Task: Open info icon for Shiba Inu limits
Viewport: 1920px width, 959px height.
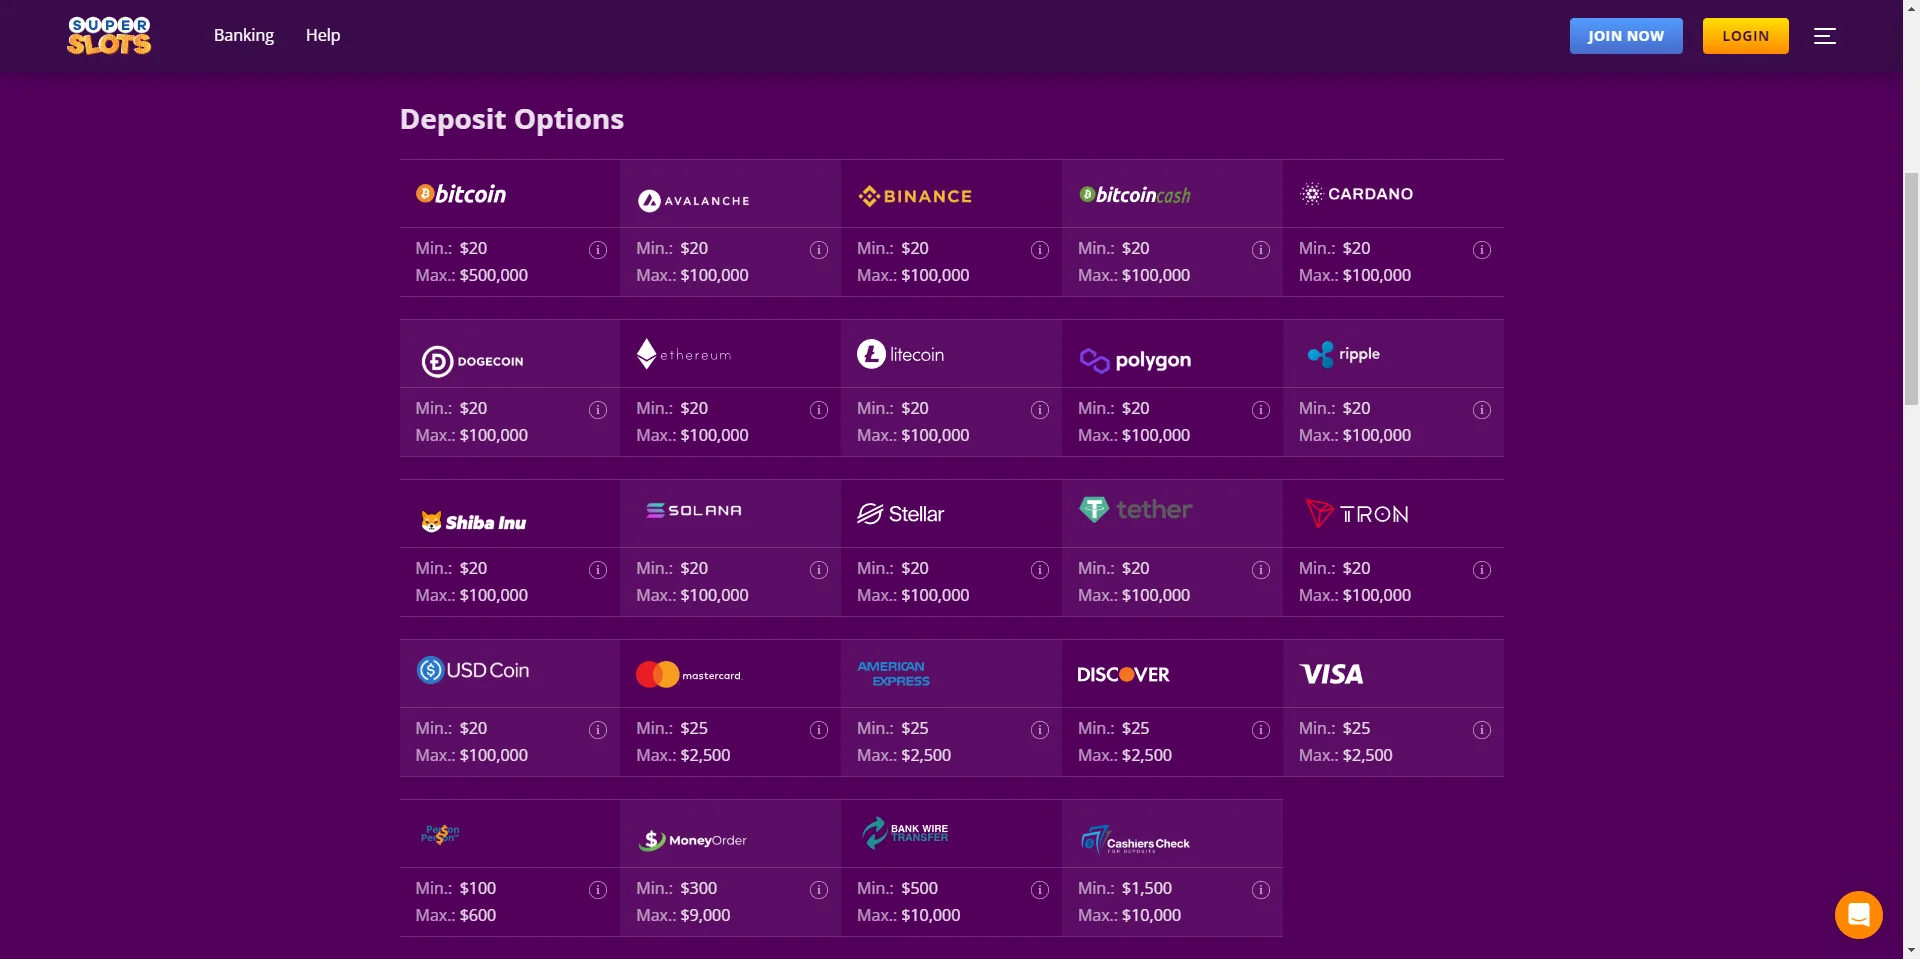Action: 598,570
